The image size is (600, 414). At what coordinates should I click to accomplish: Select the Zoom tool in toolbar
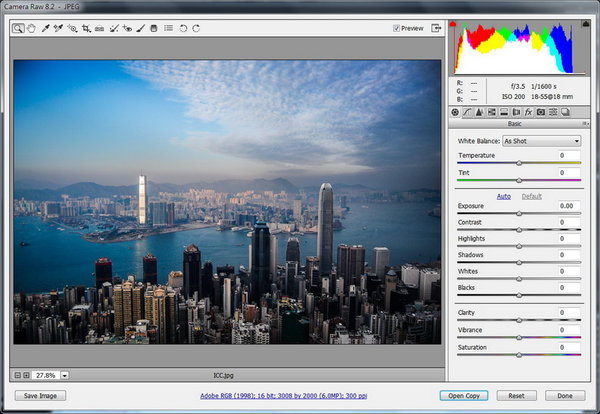pos(19,28)
